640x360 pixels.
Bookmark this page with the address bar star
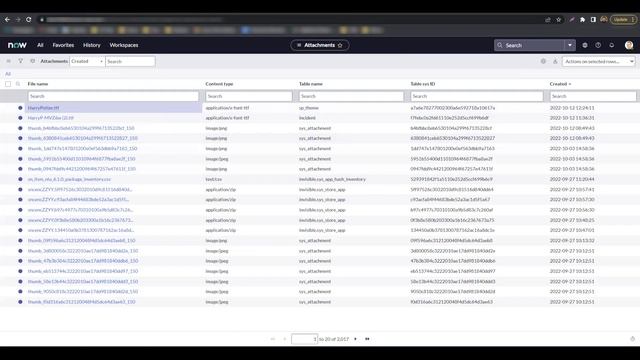click(x=558, y=20)
